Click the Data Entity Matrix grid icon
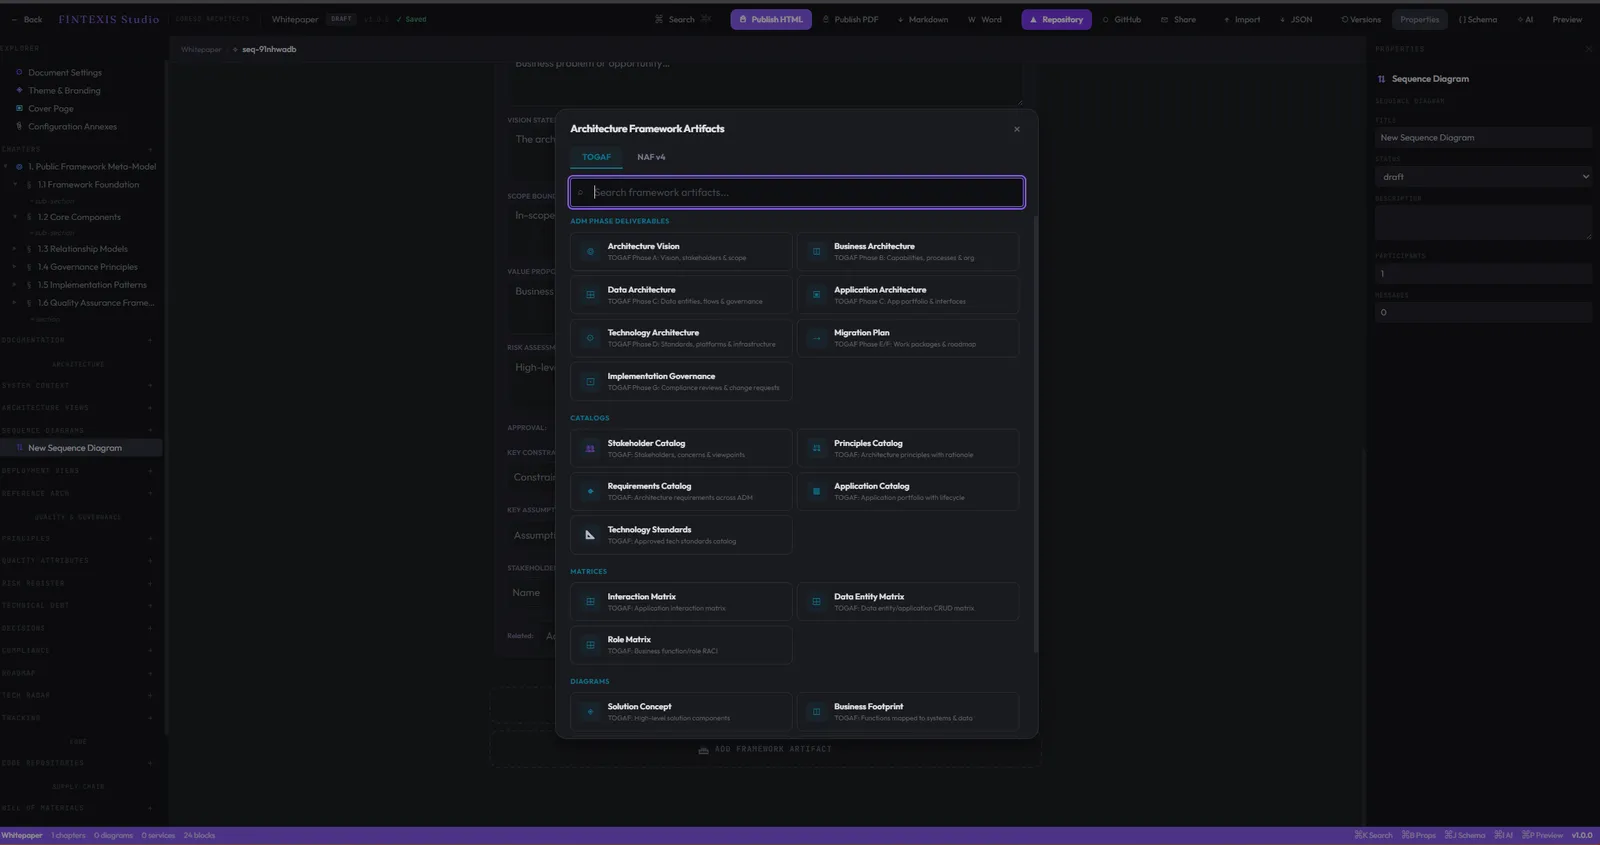This screenshot has width=1600, height=845. [x=816, y=602]
